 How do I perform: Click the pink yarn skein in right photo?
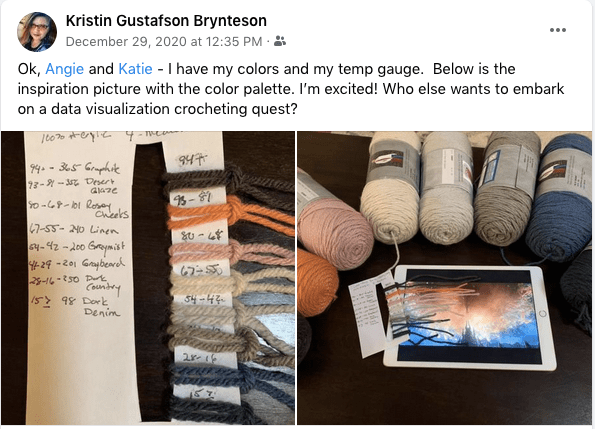[x=334, y=222]
